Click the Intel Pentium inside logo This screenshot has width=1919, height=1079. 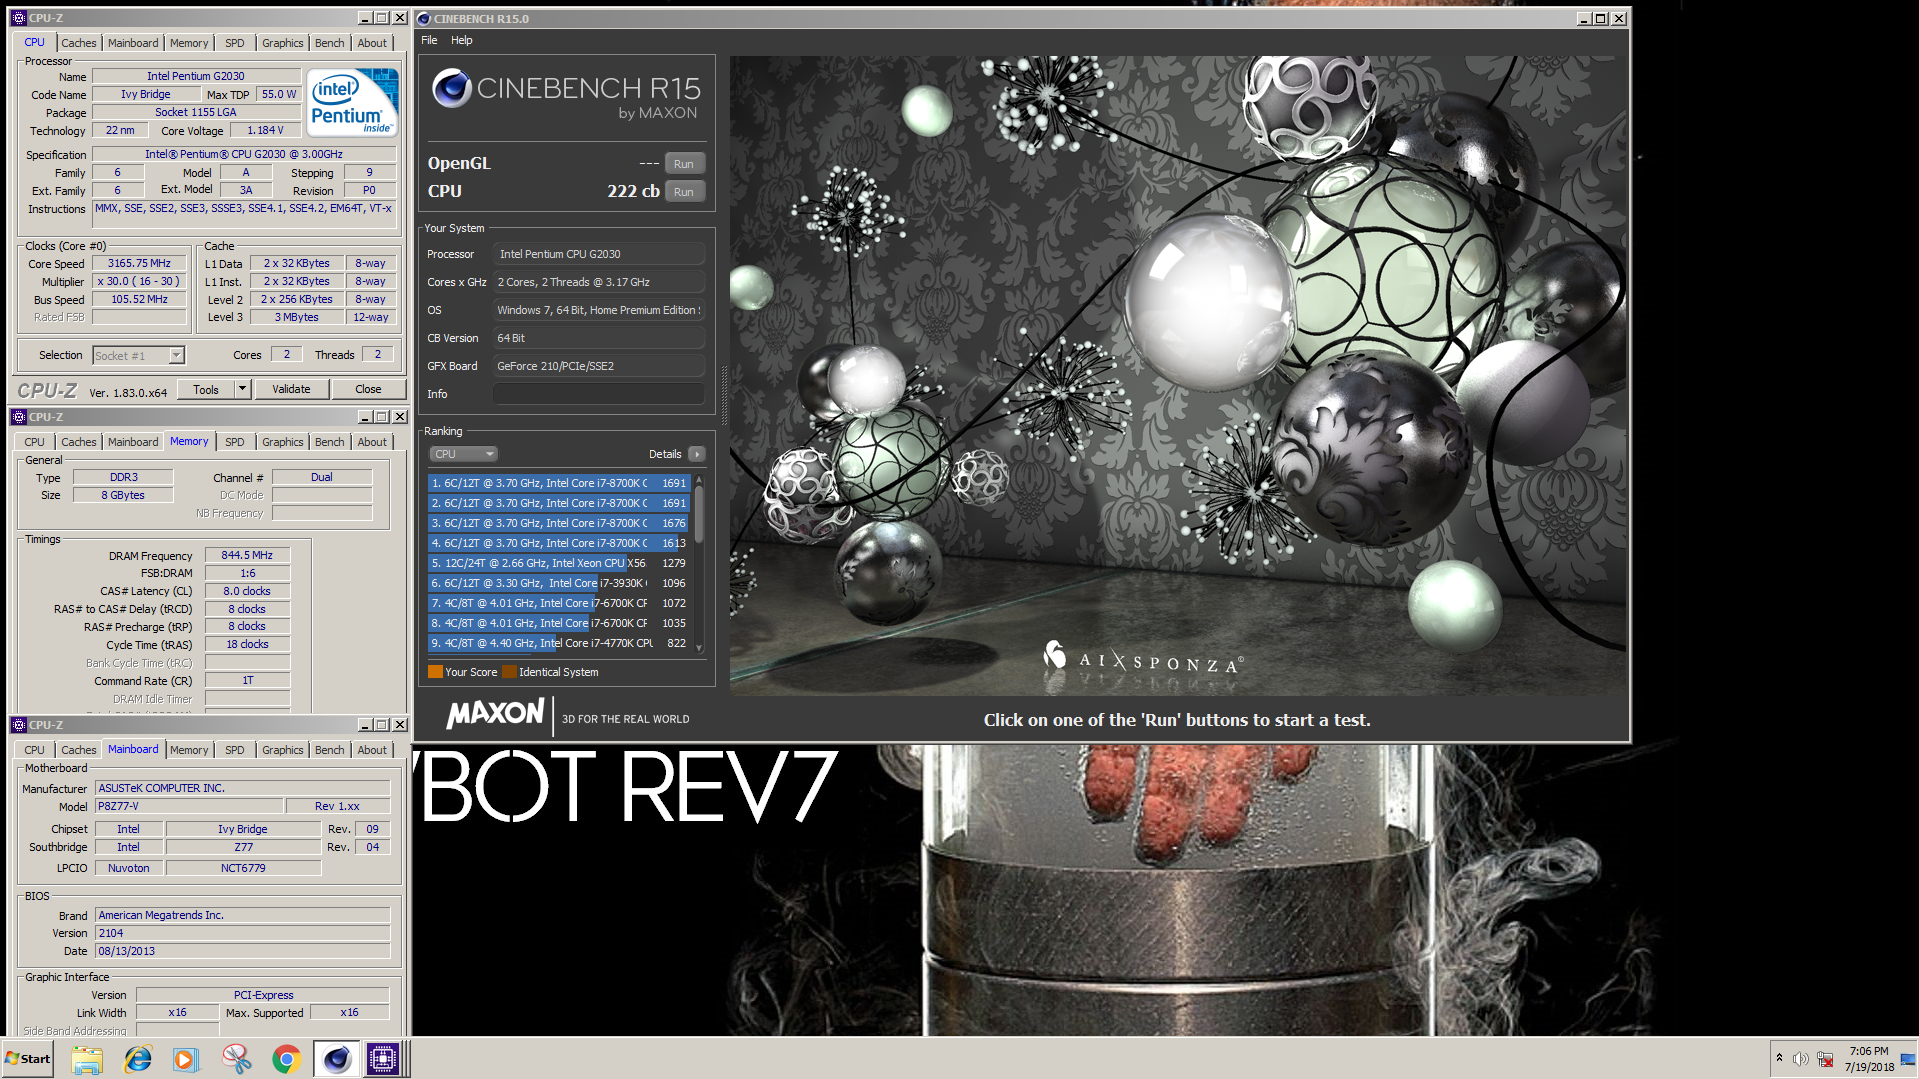click(x=352, y=103)
